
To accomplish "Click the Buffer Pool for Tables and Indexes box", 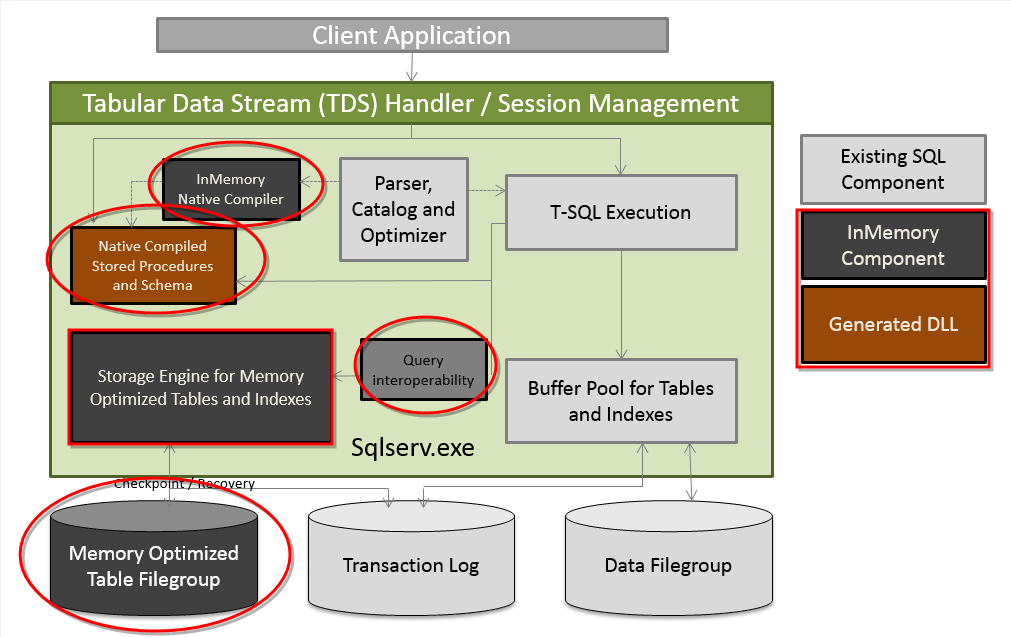I will 621,401.
